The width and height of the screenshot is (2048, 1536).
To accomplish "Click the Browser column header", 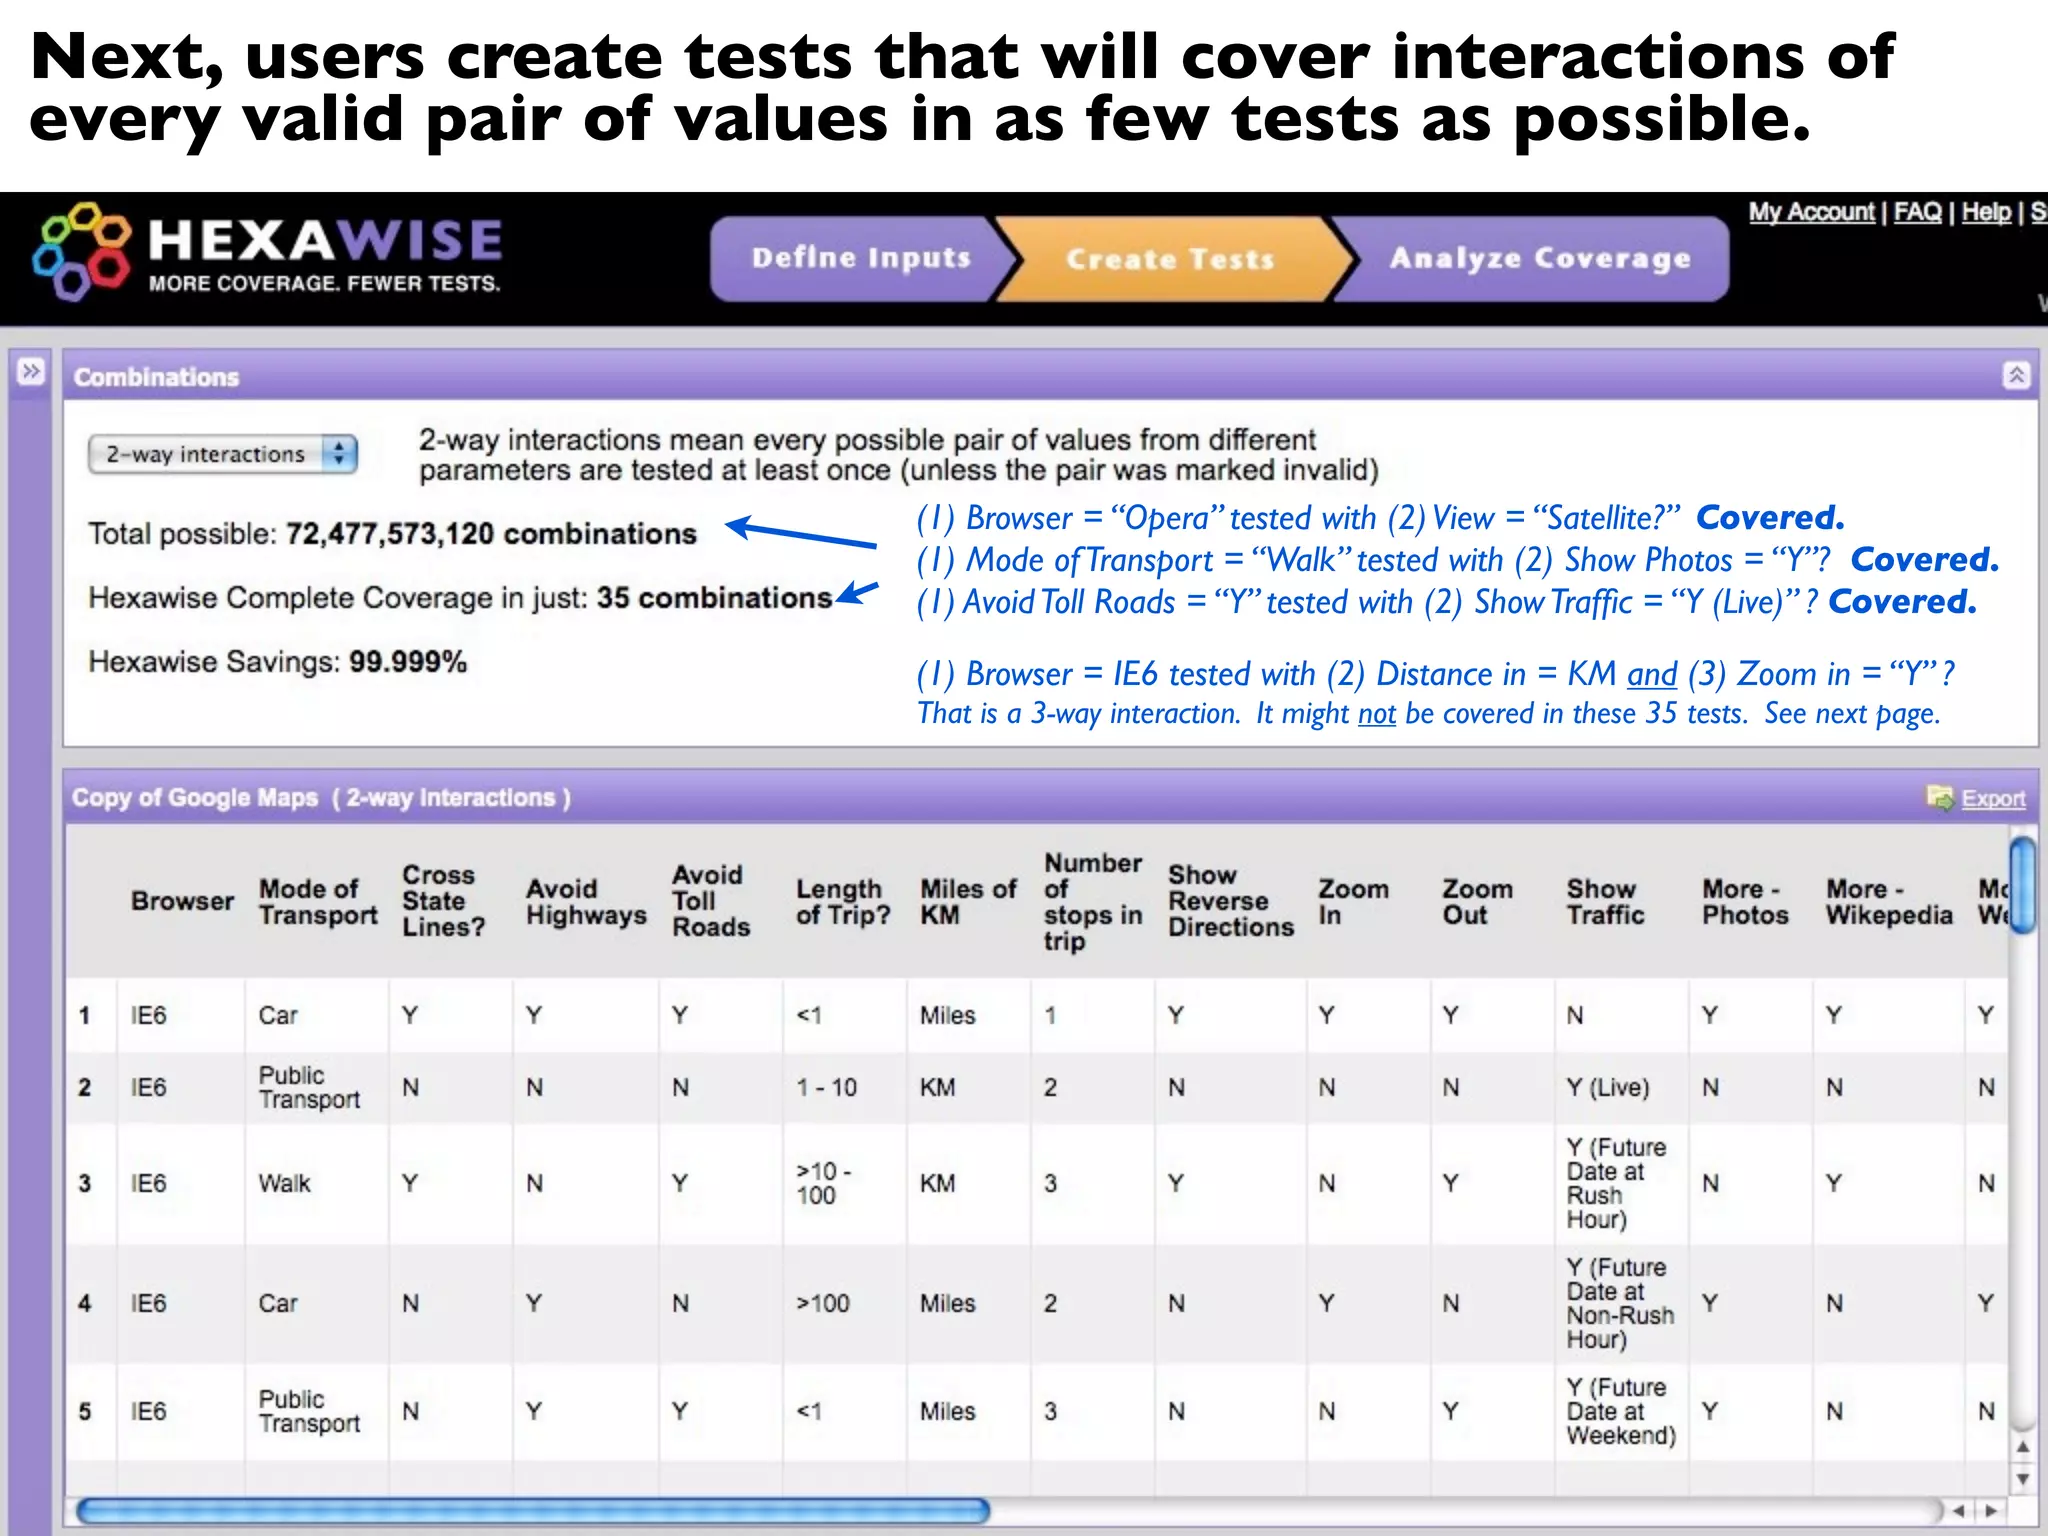I will pos(182,901).
